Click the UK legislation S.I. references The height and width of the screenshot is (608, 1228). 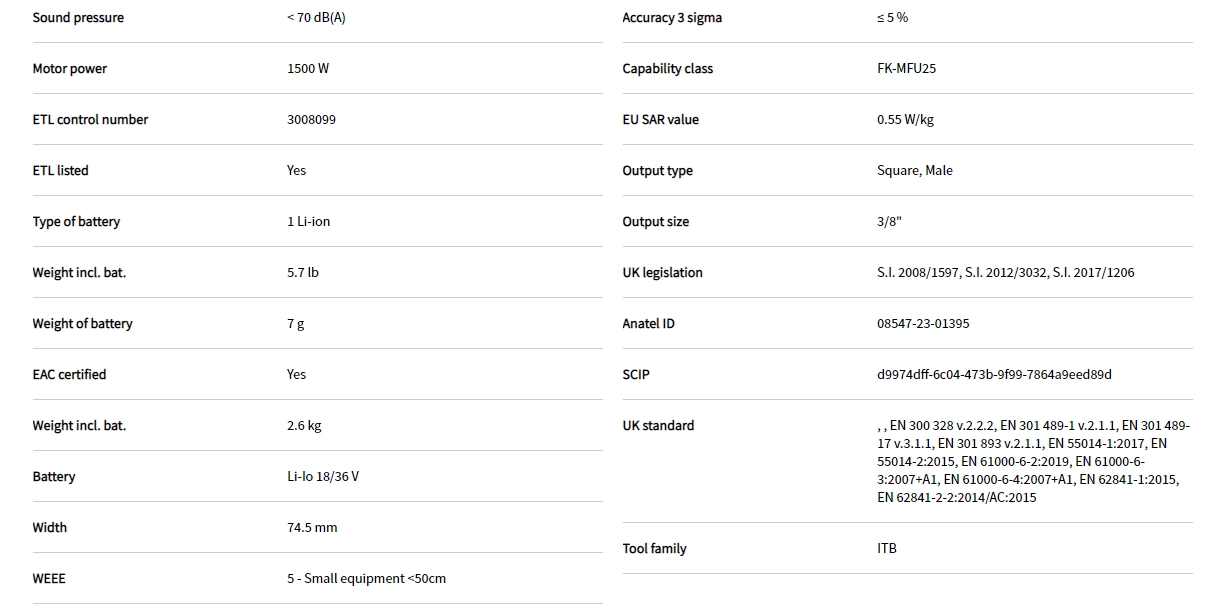coord(1005,273)
